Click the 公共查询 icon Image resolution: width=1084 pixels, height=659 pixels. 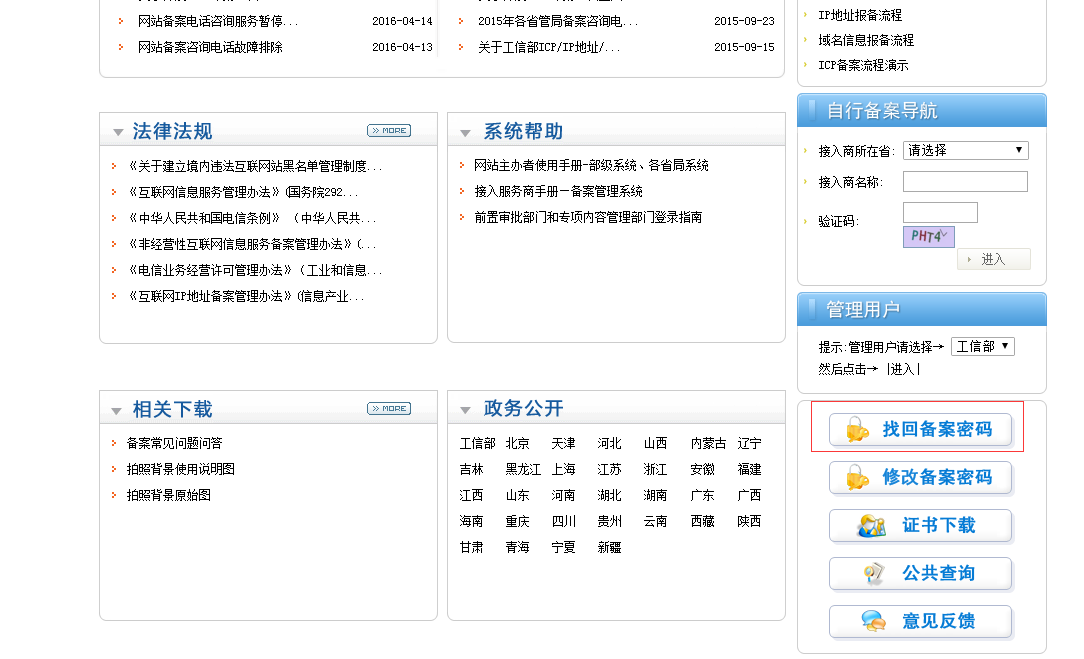(x=874, y=574)
